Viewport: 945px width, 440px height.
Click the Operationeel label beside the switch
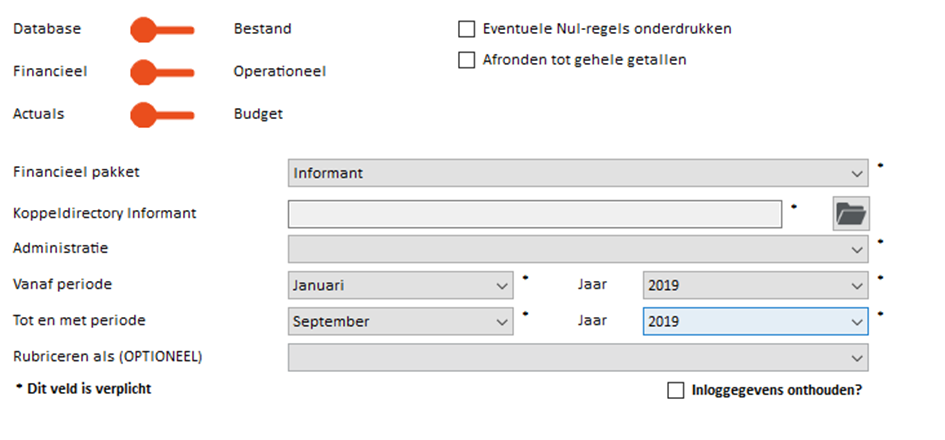click(280, 72)
